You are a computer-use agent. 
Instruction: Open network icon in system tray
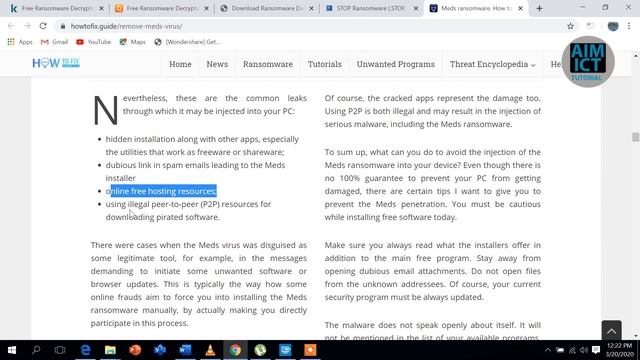[x=572, y=350]
